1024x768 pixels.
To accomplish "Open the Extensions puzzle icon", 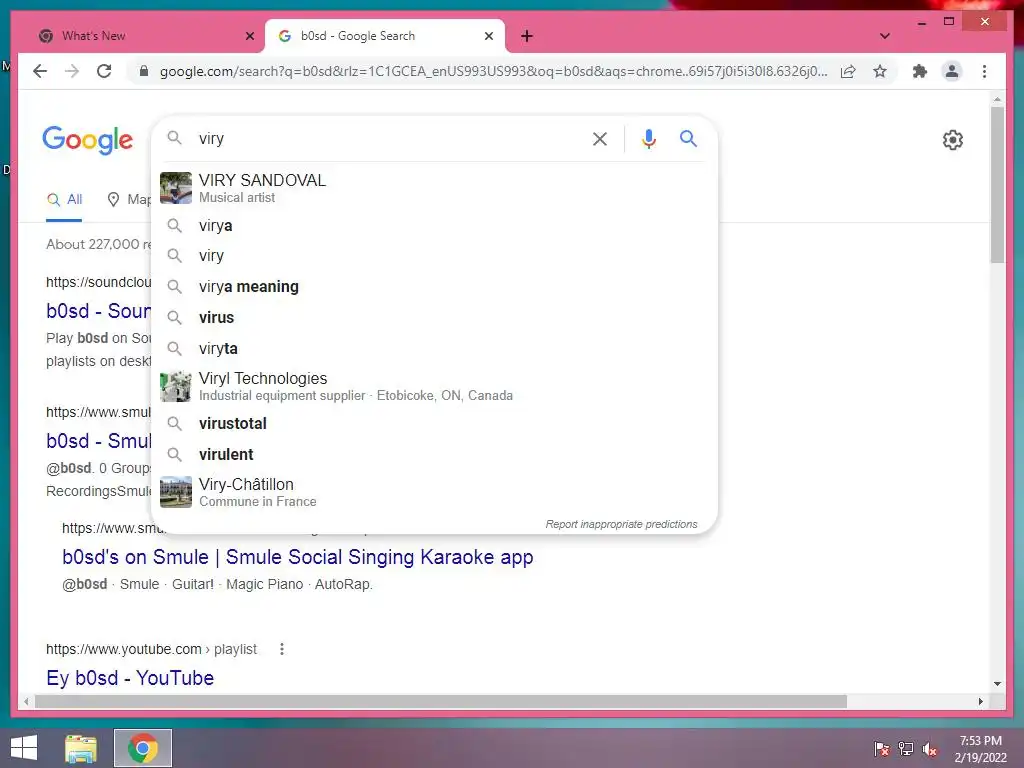I will click(920, 71).
